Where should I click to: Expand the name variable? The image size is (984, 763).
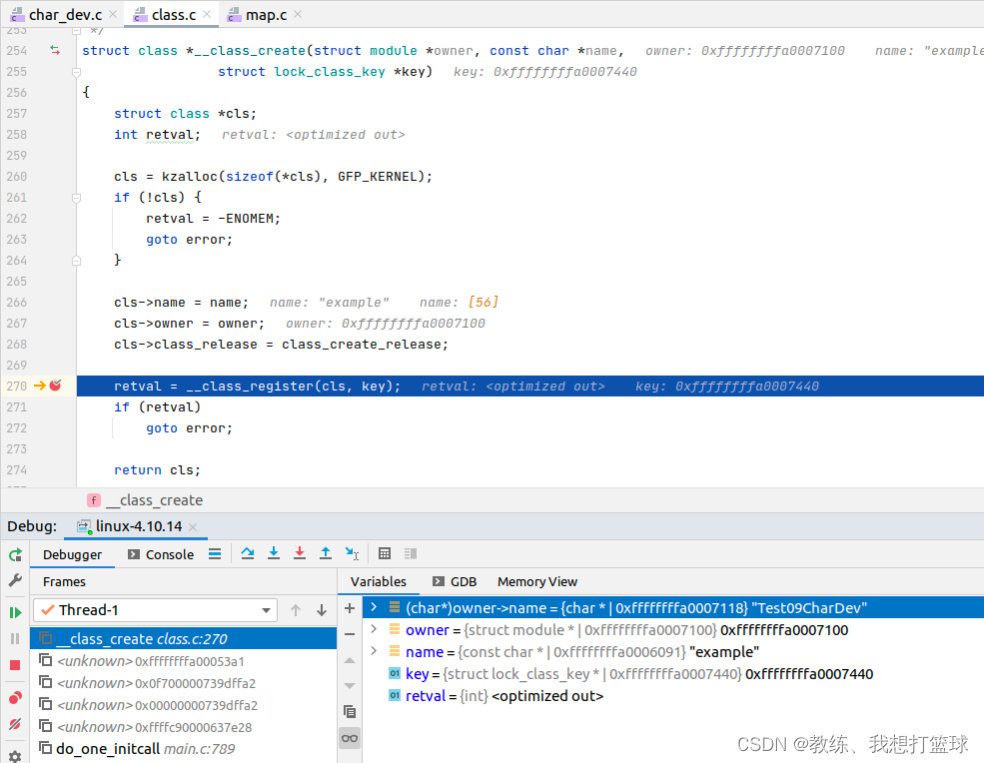(374, 651)
